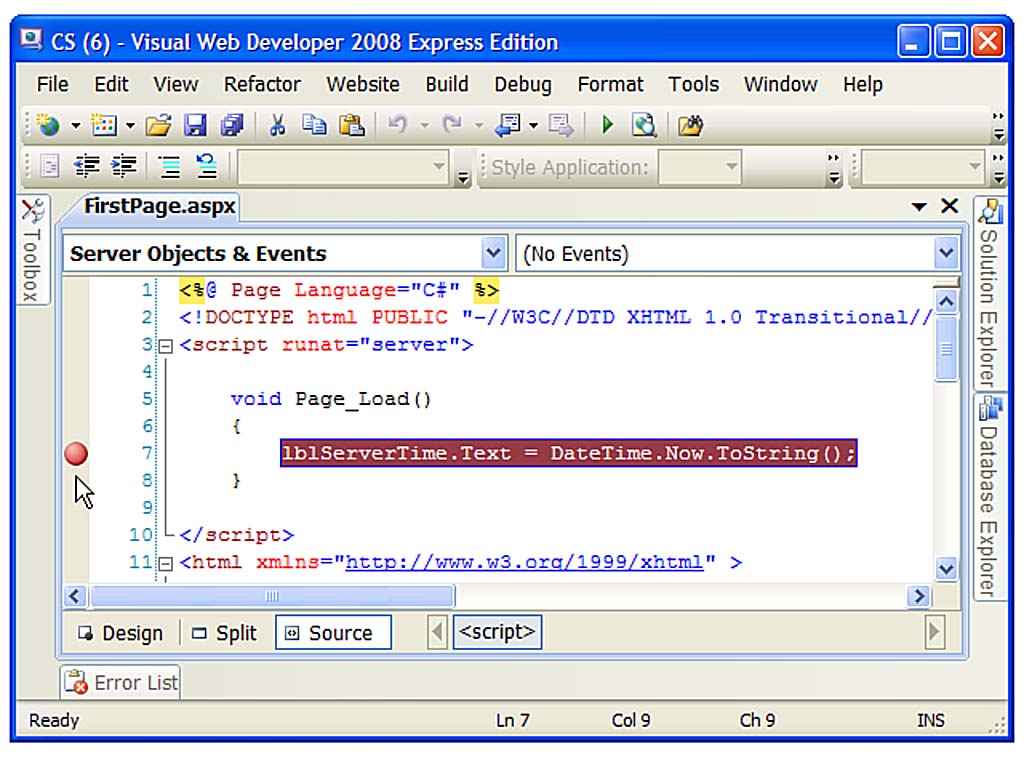1024x757 pixels.
Task: Click the editor scroll down arrow
Action: (946, 569)
